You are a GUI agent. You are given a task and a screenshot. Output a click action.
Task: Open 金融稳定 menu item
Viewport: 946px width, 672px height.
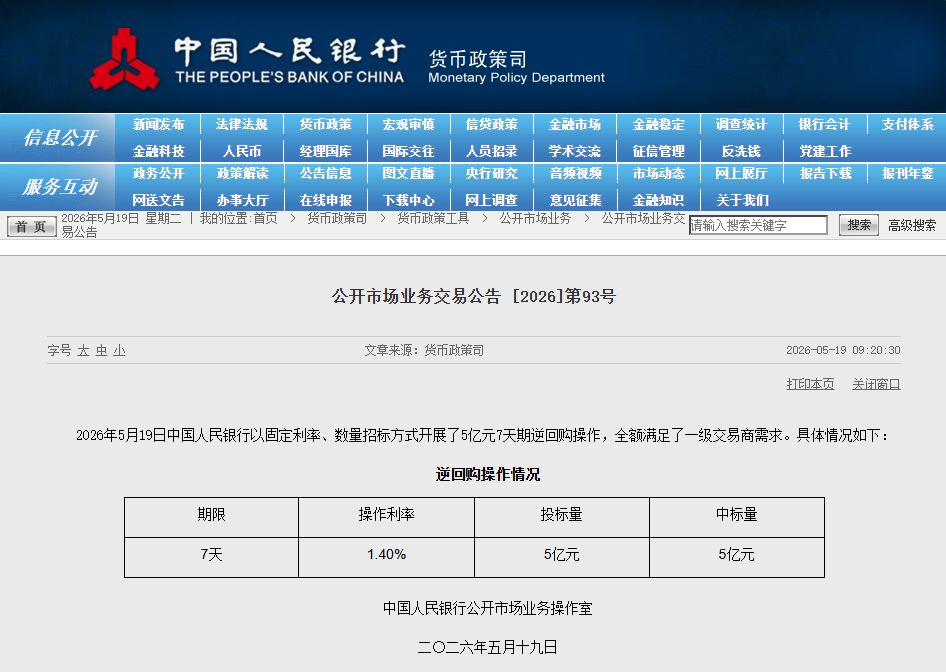[x=658, y=124]
